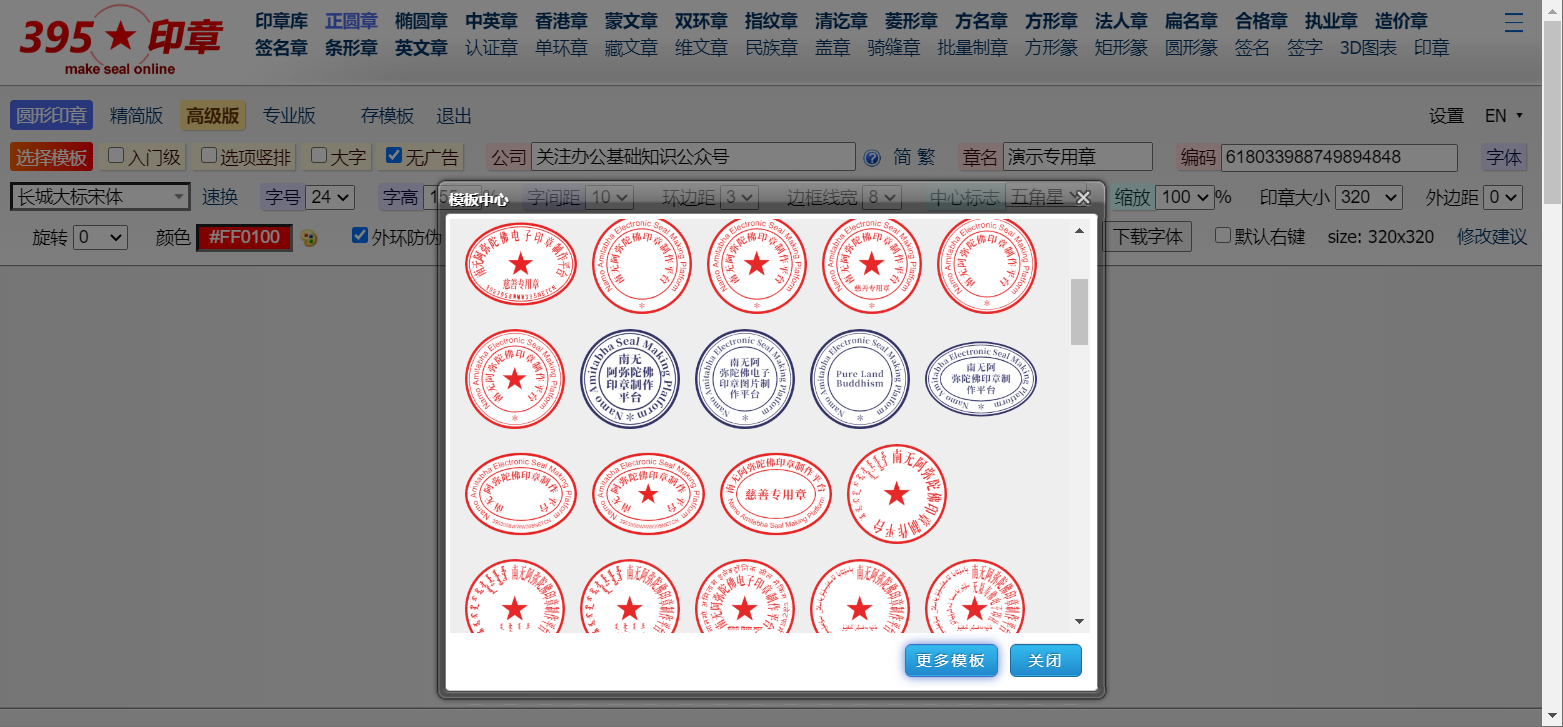Close the 模板中心 dialog with the X

tap(1082, 198)
